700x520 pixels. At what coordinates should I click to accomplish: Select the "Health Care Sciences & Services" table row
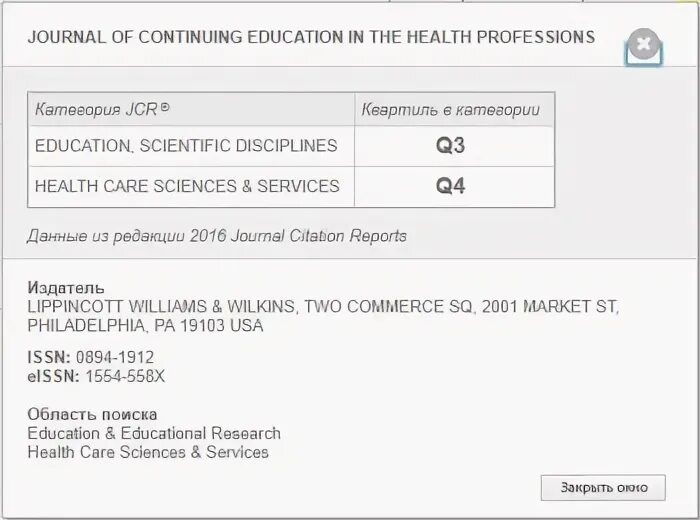coord(187,186)
